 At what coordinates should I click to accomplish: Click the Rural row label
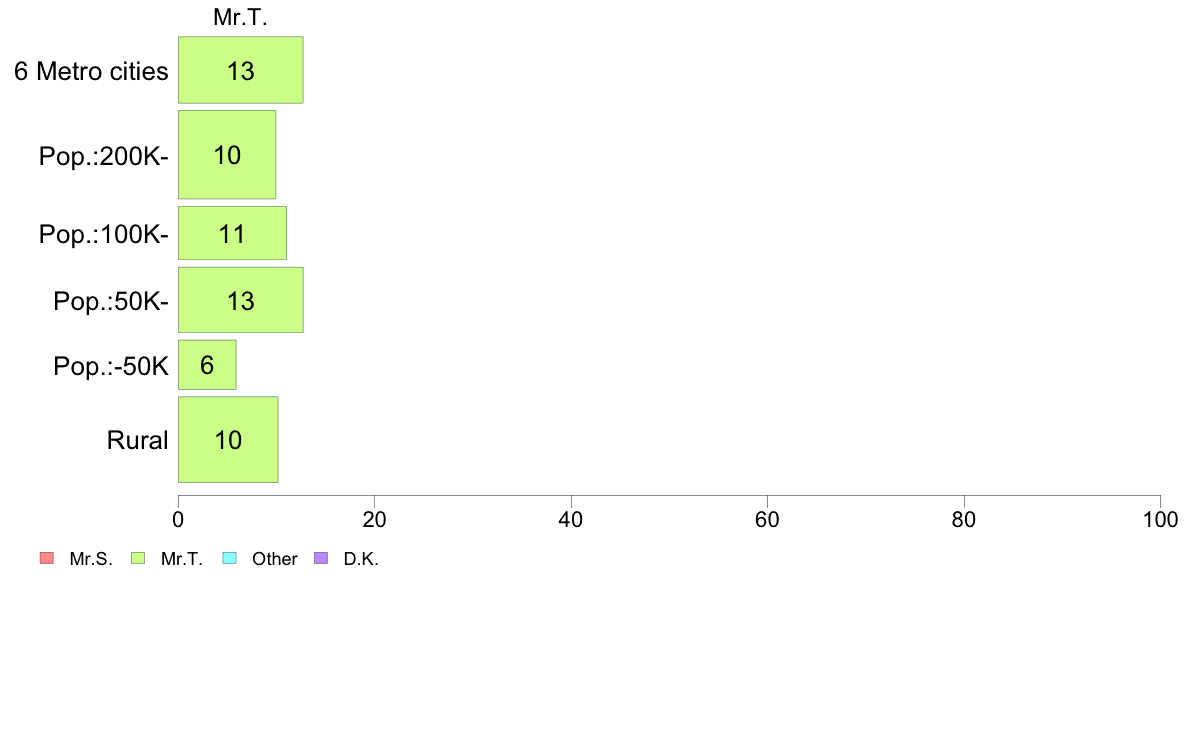(x=137, y=440)
